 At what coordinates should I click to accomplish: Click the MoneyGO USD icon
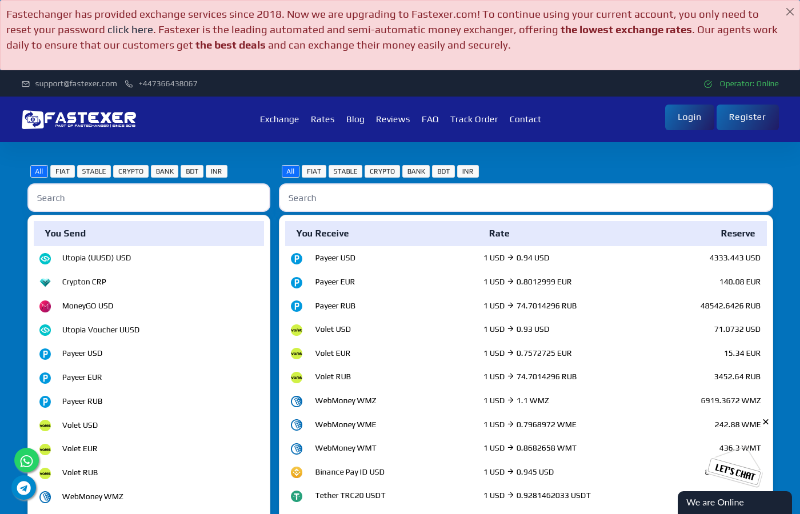(x=45, y=306)
